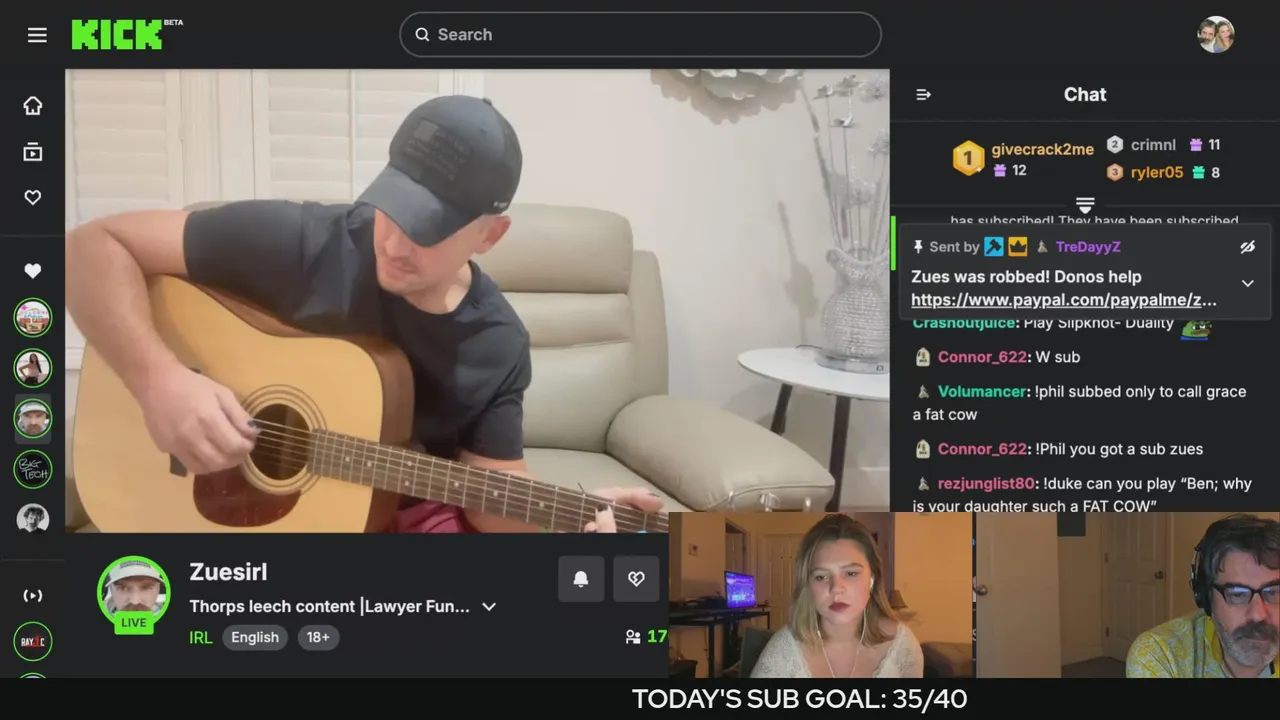Screen dimensions: 1280x720
Task: Open user profile avatar menu
Action: [x=1216, y=35]
